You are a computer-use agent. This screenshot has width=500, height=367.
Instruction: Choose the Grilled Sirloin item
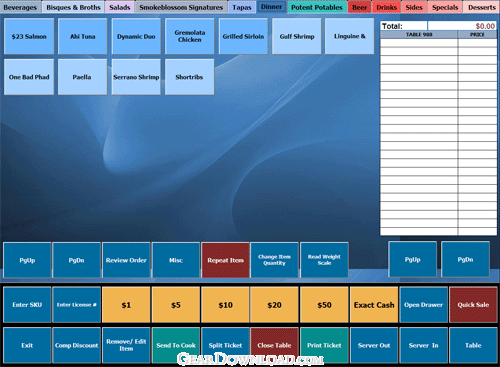243,36
